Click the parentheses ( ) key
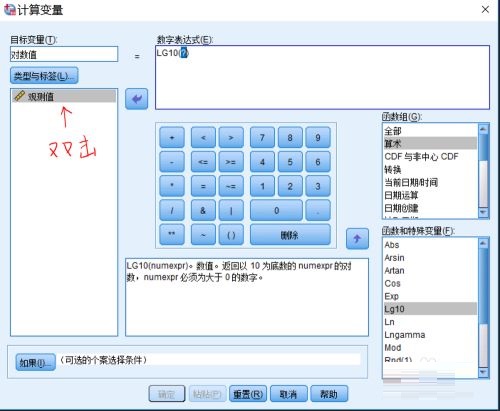The image size is (500, 411). pos(231,234)
